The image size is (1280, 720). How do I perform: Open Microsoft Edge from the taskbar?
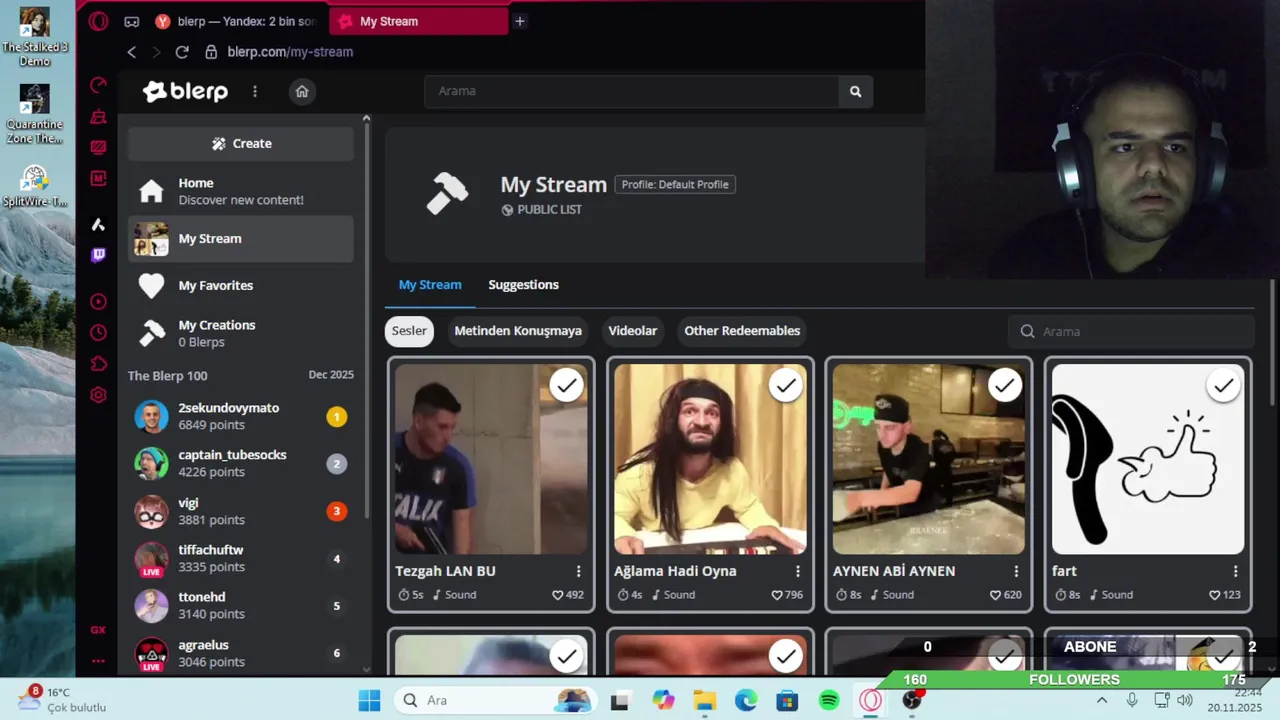(746, 700)
